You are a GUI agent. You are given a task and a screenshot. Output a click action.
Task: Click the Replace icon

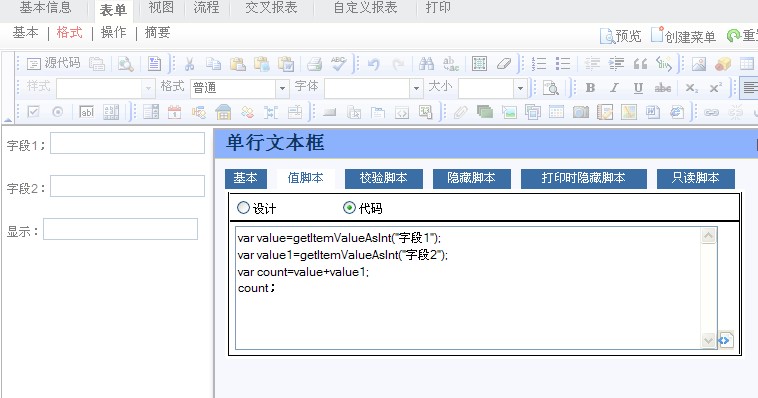[451, 64]
